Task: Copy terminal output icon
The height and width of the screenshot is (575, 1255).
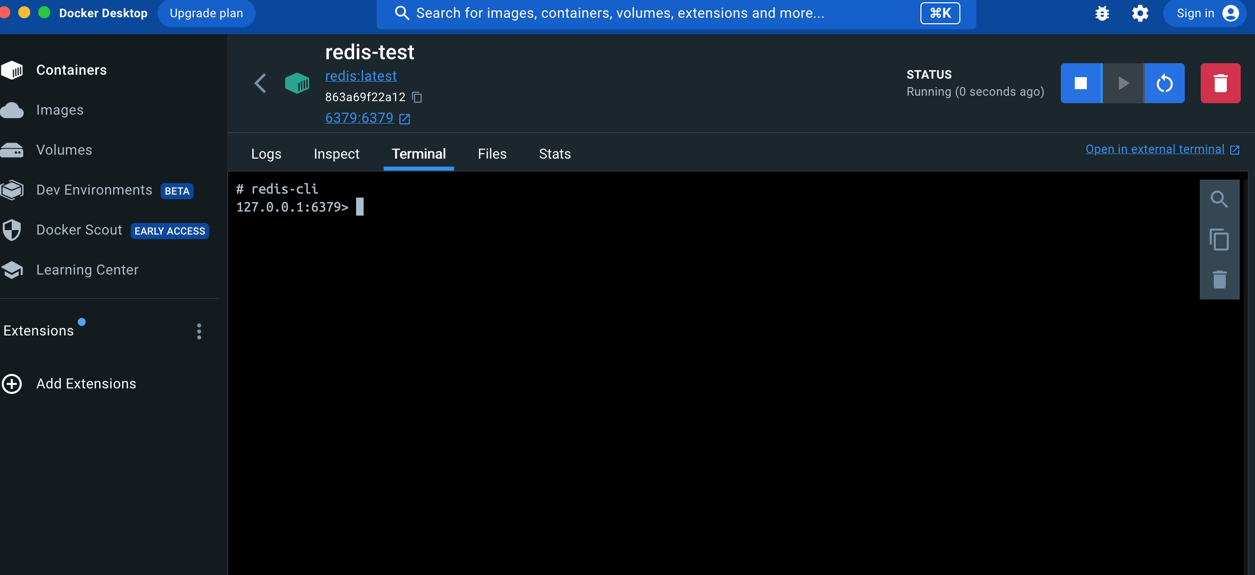Action: (1219, 240)
